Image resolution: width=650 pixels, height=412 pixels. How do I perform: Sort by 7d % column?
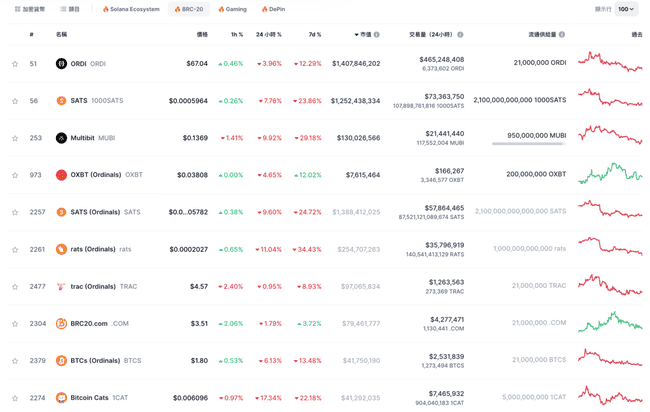tap(315, 35)
